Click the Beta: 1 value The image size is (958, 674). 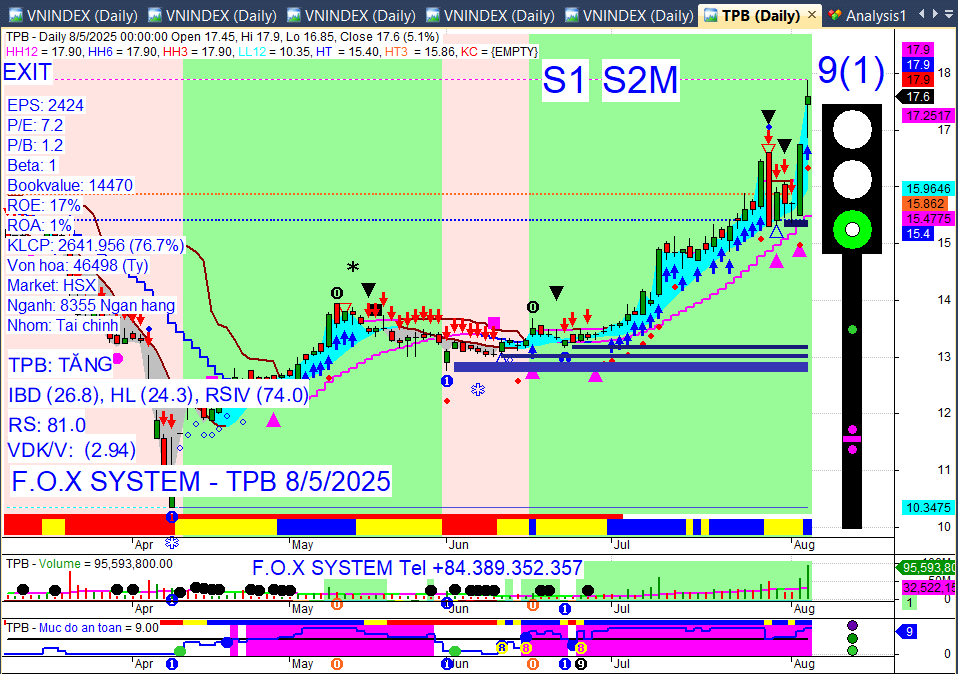coord(32,166)
